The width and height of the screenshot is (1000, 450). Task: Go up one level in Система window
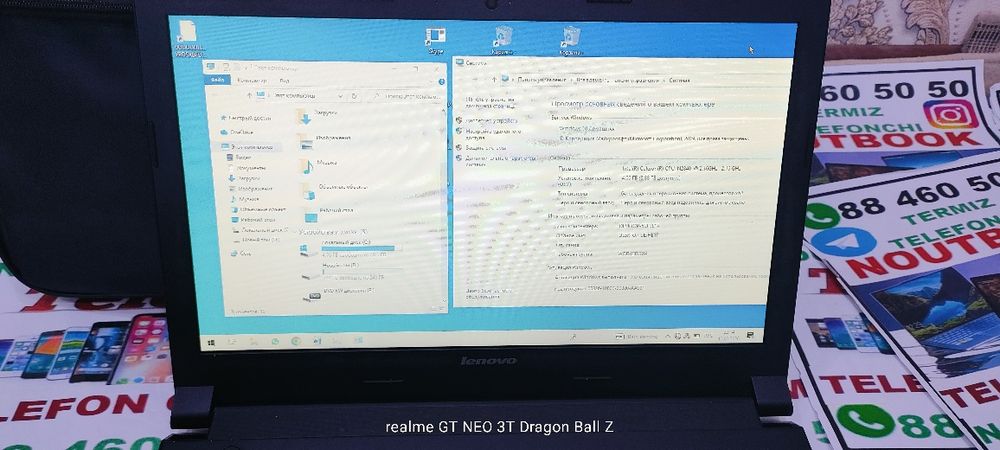click(x=494, y=80)
